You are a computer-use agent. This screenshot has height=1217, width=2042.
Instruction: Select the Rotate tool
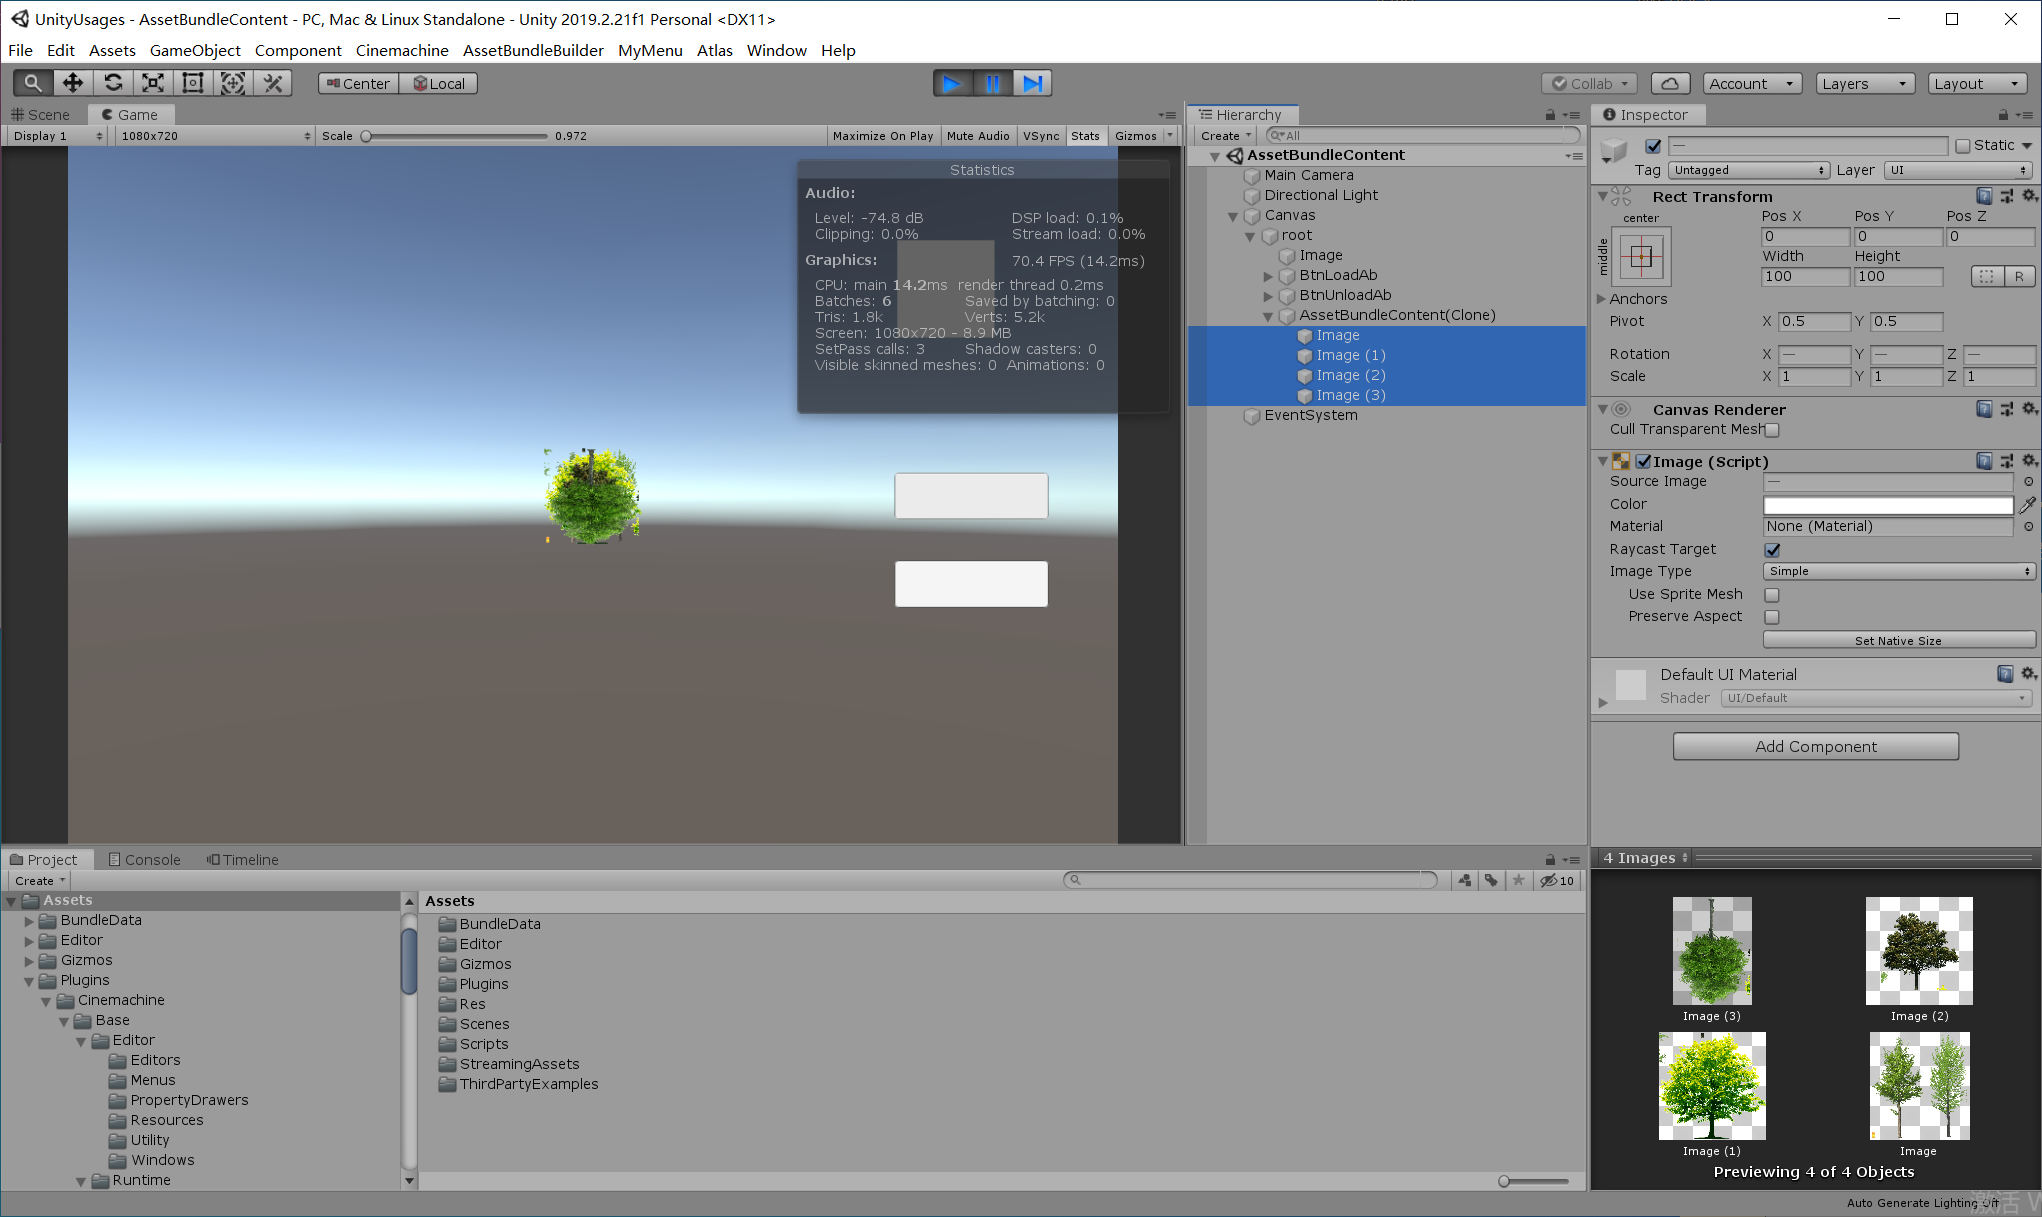(x=112, y=83)
